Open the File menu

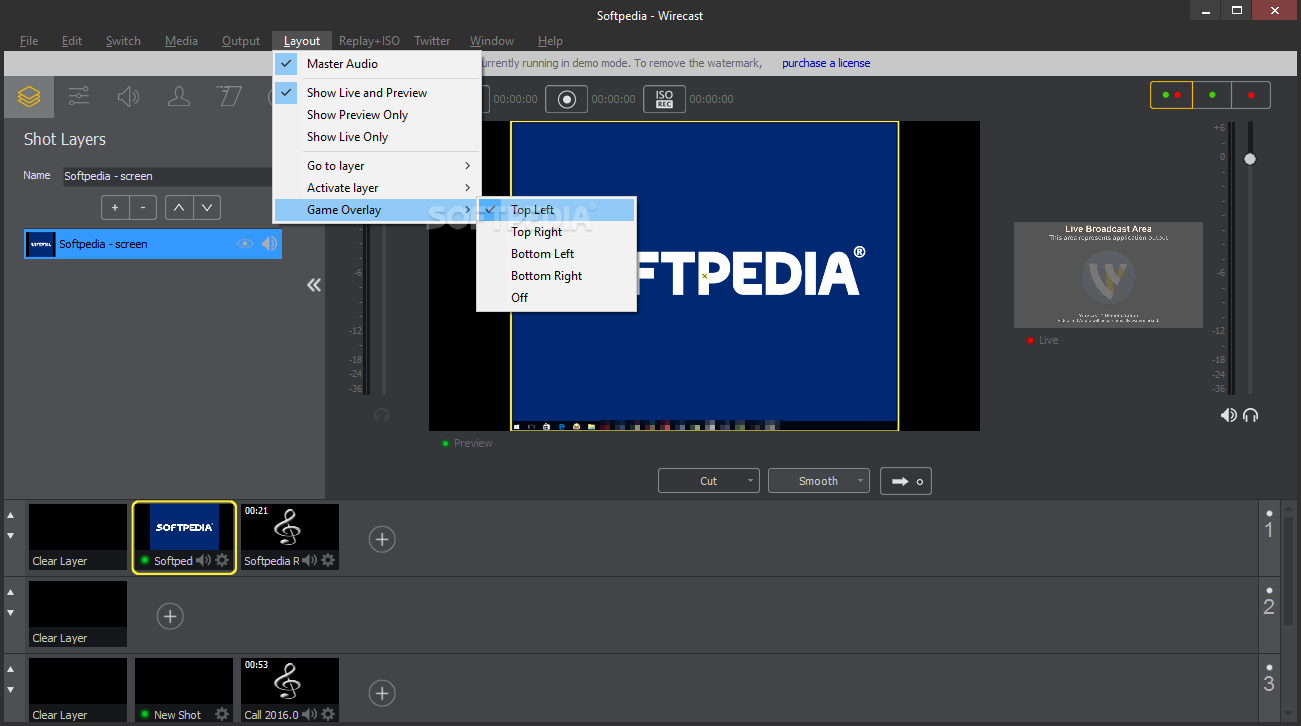(x=29, y=41)
